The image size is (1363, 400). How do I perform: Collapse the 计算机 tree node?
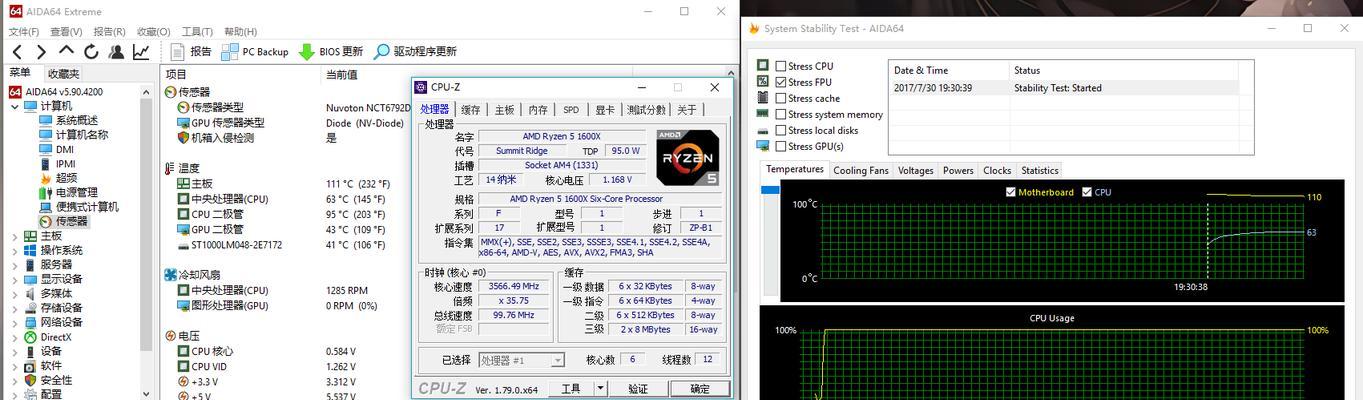[x=14, y=106]
